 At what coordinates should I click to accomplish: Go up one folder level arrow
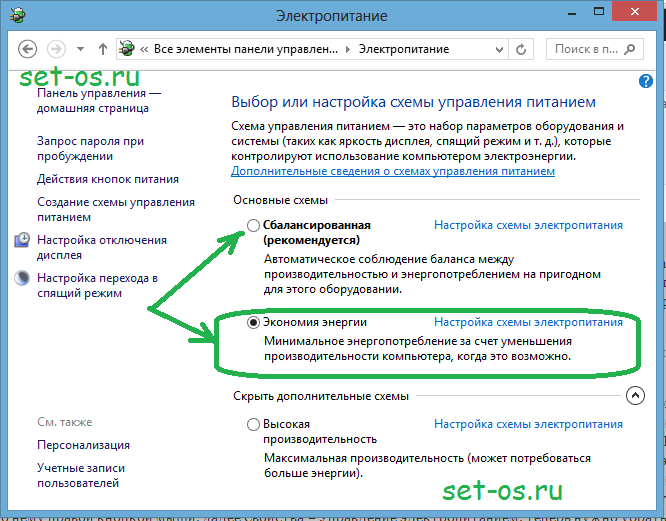pyautogui.click(x=103, y=48)
